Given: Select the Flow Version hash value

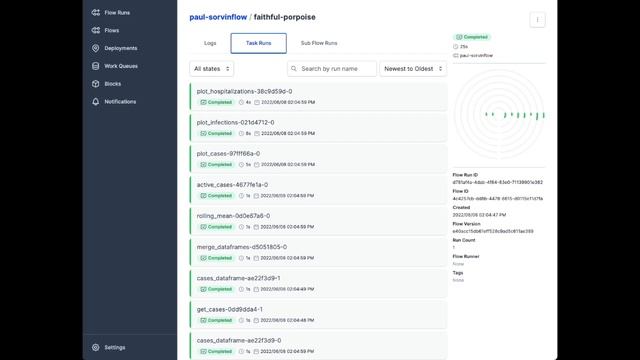Looking at the screenshot, I should (x=493, y=231).
